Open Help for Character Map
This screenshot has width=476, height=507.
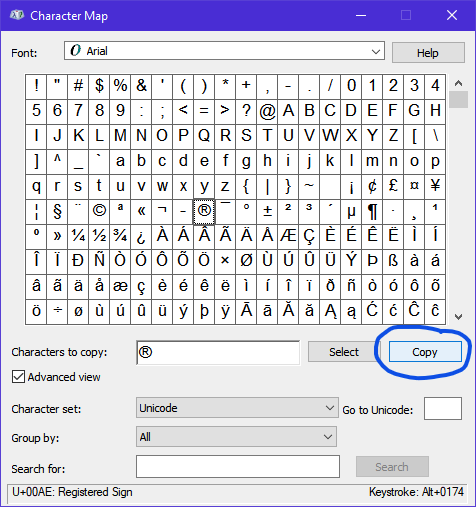click(x=428, y=53)
